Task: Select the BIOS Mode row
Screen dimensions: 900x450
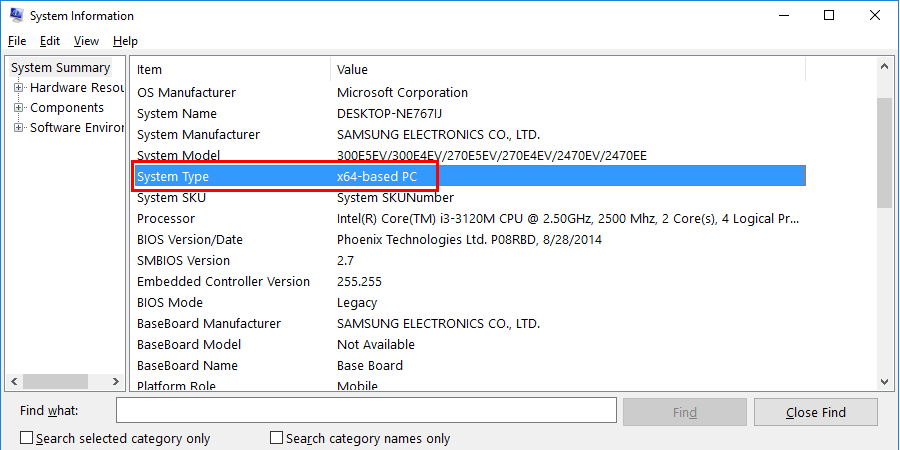Action: click(468, 302)
